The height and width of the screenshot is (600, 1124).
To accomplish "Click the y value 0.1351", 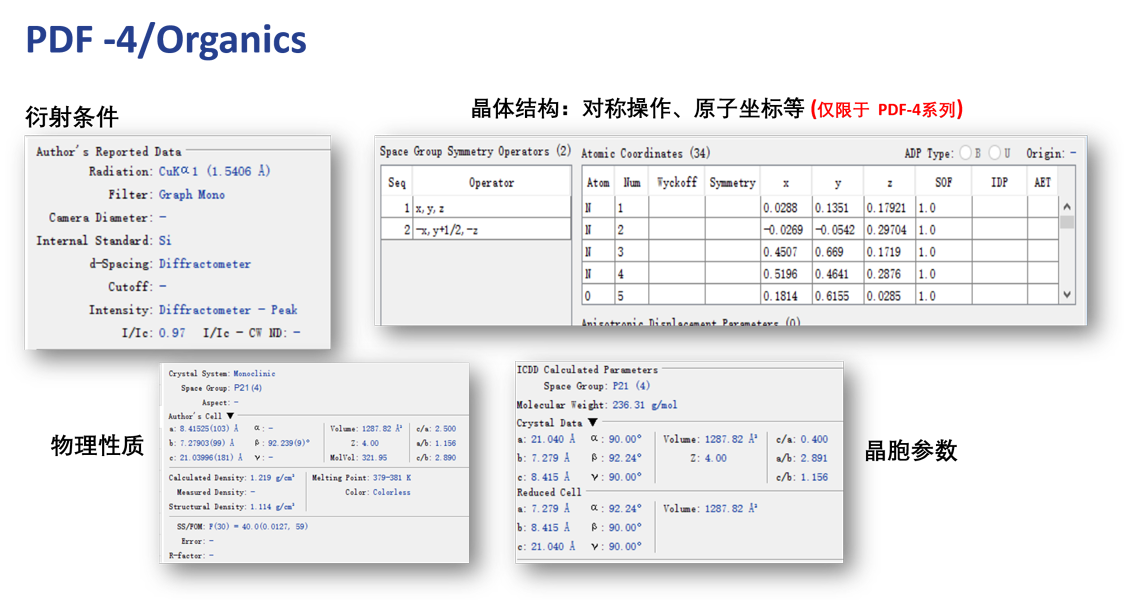I will pyautogui.click(x=832, y=208).
